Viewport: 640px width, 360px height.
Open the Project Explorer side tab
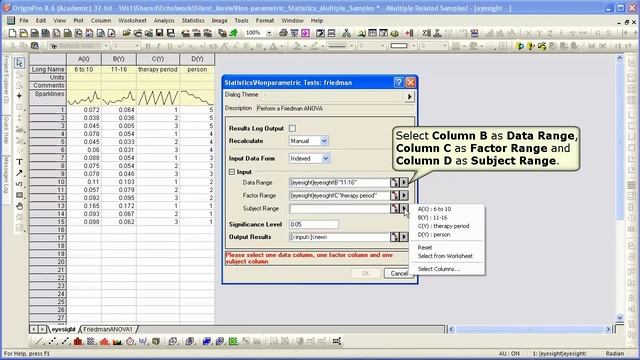[x=7, y=79]
